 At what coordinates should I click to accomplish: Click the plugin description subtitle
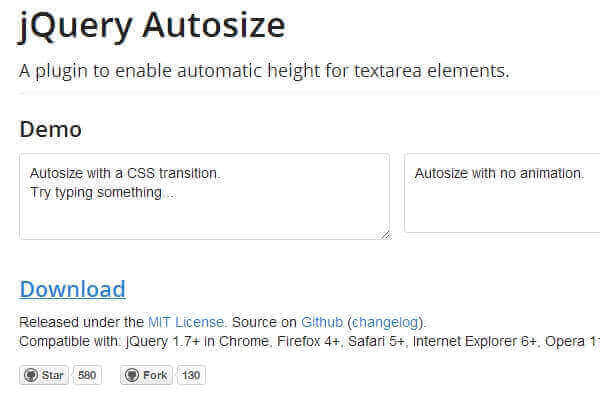pyautogui.click(x=264, y=71)
